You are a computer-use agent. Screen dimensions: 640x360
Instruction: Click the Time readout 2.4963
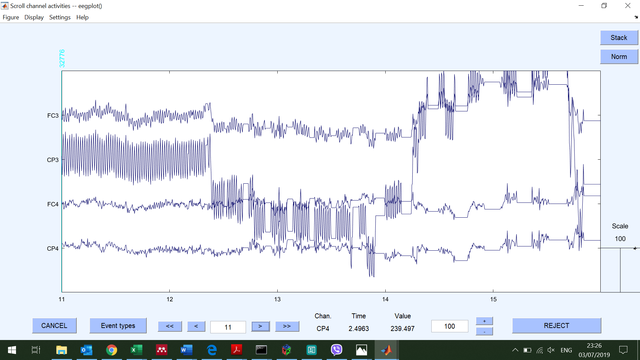358,328
